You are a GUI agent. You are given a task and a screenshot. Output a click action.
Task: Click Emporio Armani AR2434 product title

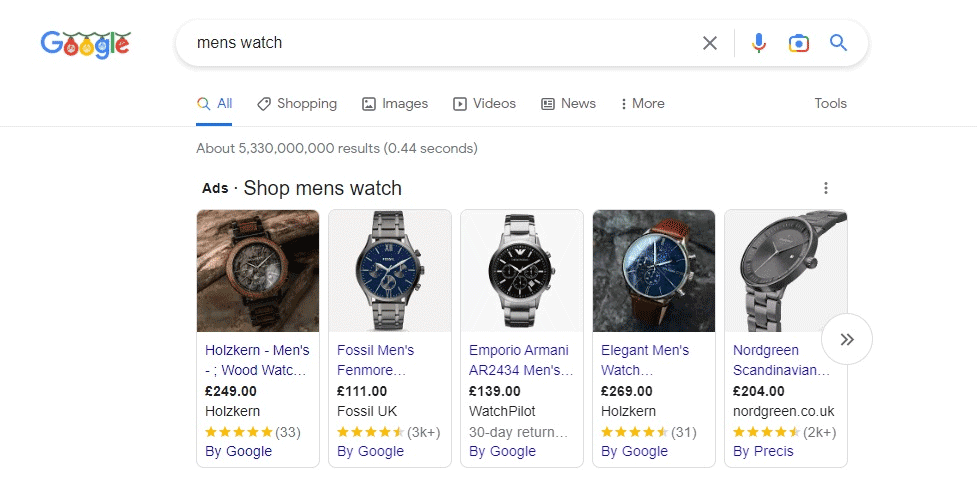pyautogui.click(x=519, y=360)
